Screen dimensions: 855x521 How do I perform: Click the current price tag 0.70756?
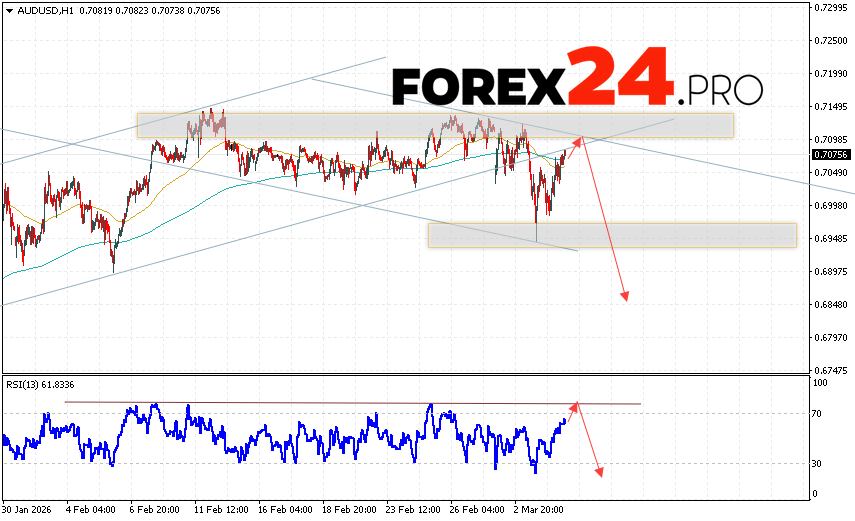pyautogui.click(x=831, y=155)
